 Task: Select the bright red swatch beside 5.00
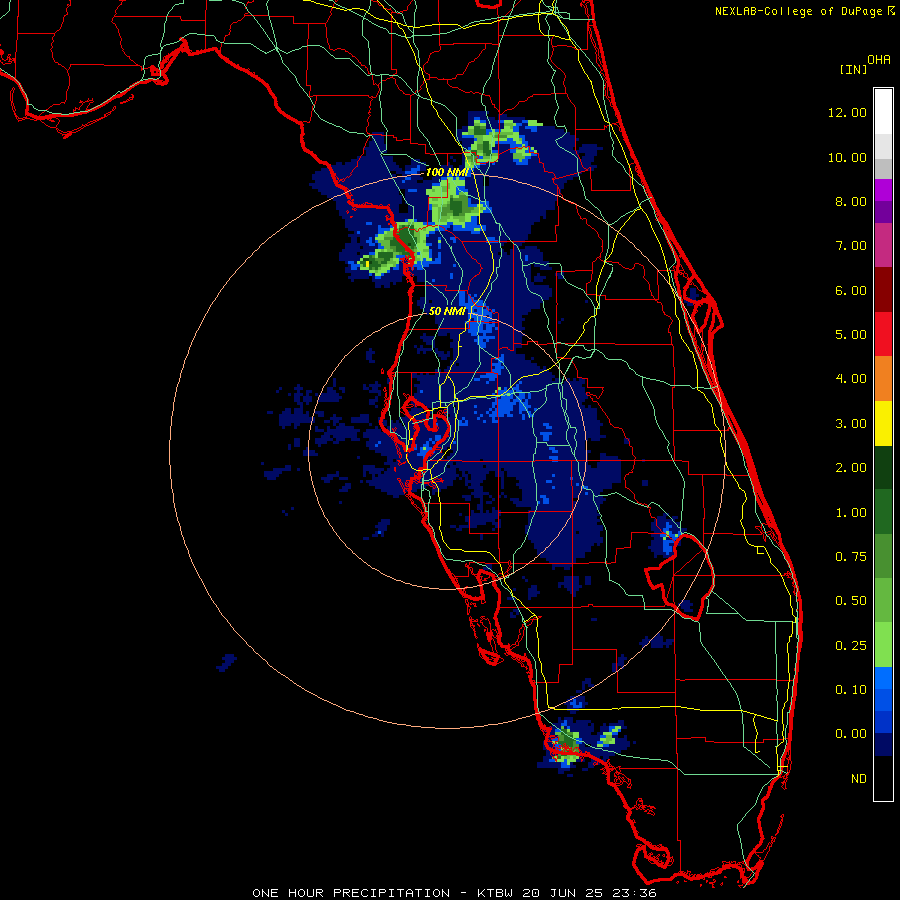coord(883,334)
